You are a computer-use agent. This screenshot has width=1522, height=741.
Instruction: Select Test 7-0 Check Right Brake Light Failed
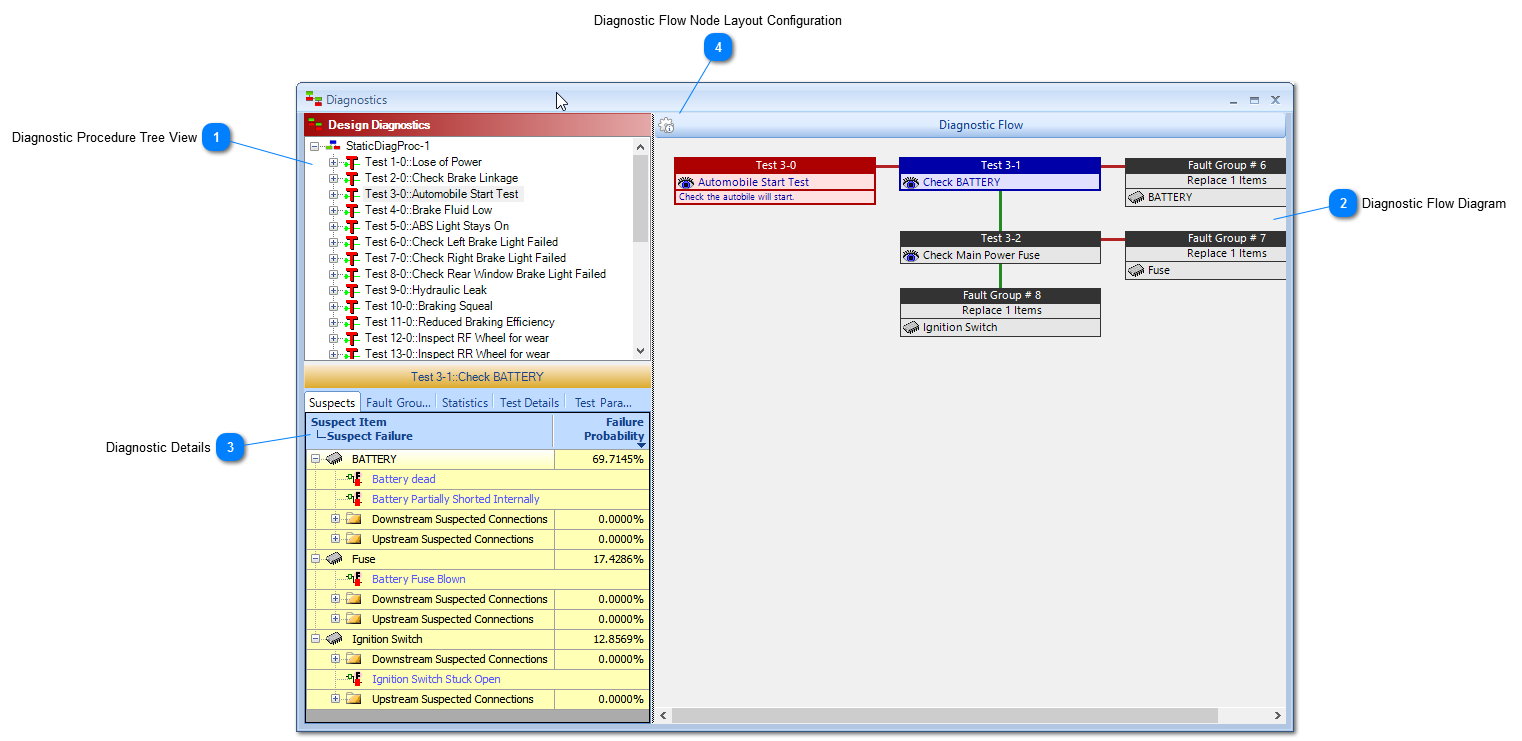tap(465, 258)
